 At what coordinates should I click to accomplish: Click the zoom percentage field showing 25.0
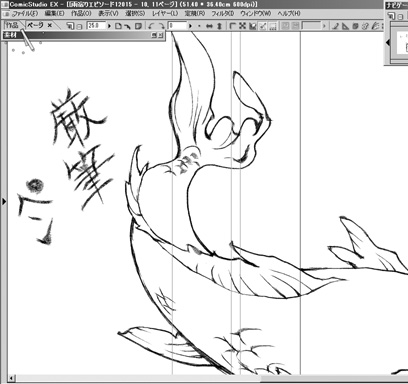(96, 26)
